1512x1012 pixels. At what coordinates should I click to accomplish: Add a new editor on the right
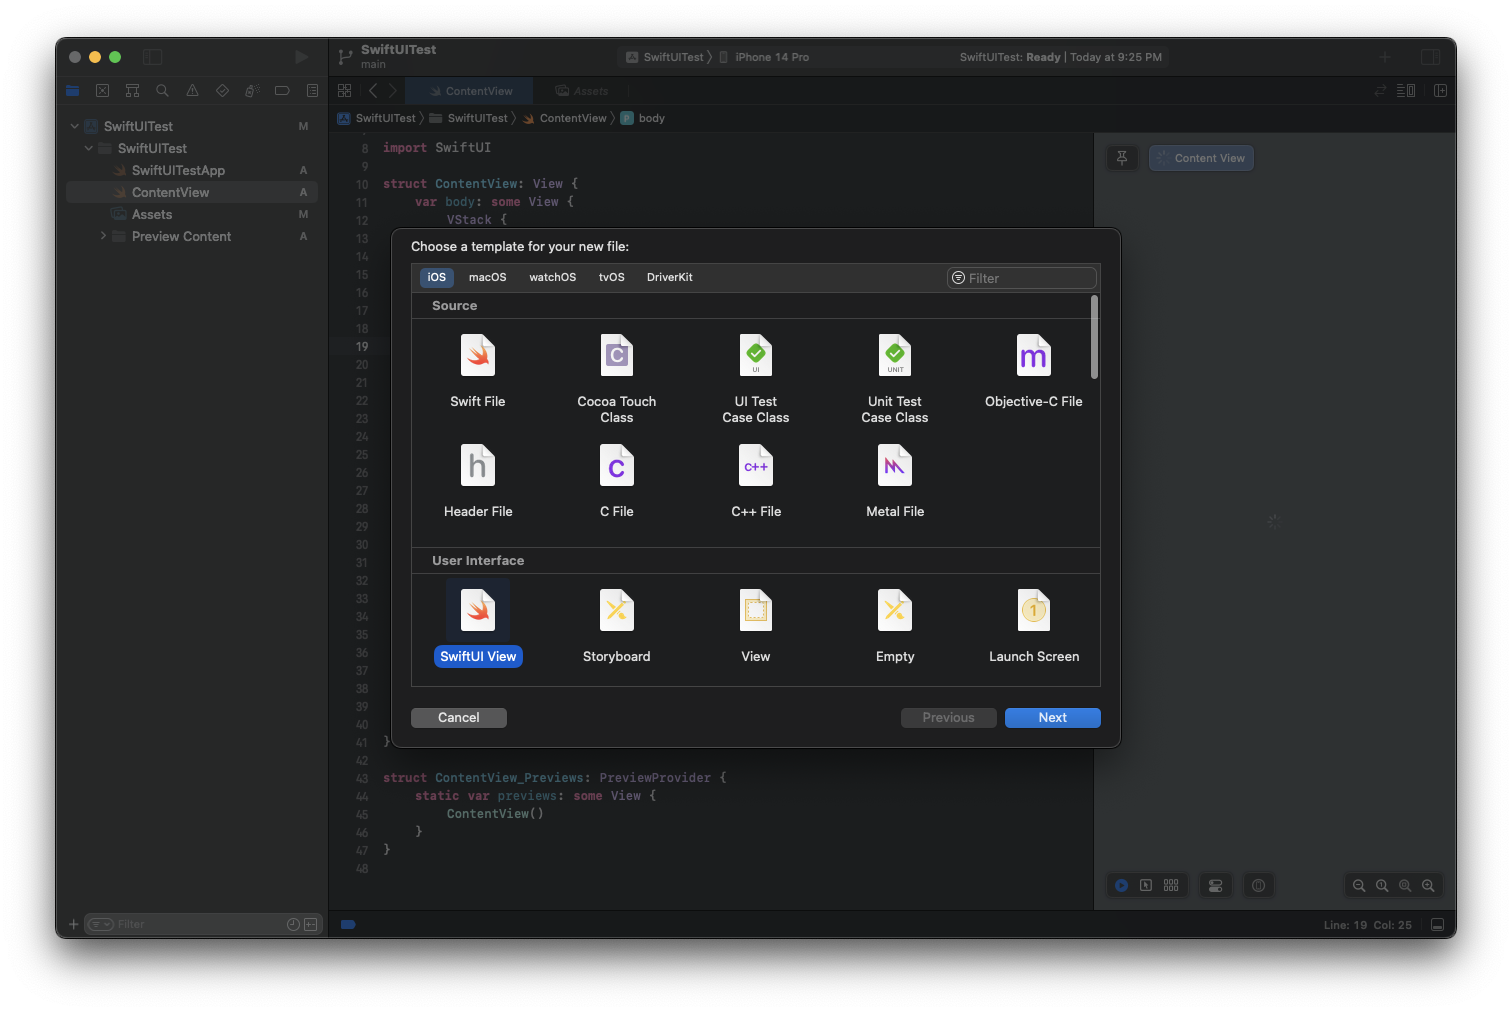pyautogui.click(x=1441, y=91)
